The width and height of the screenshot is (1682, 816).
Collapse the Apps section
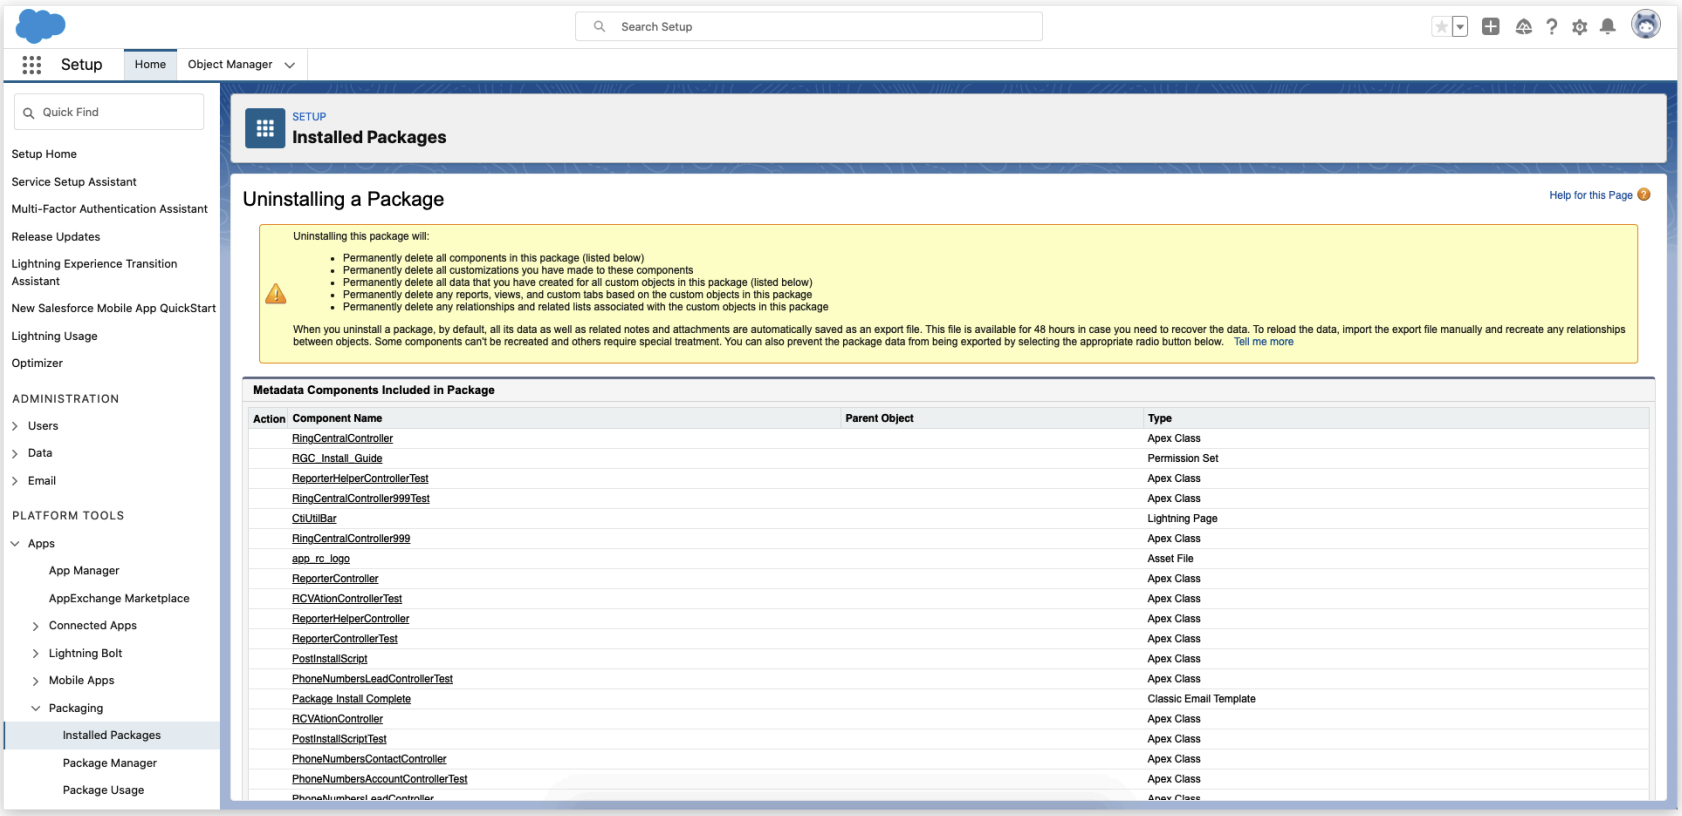pos(15,544)
